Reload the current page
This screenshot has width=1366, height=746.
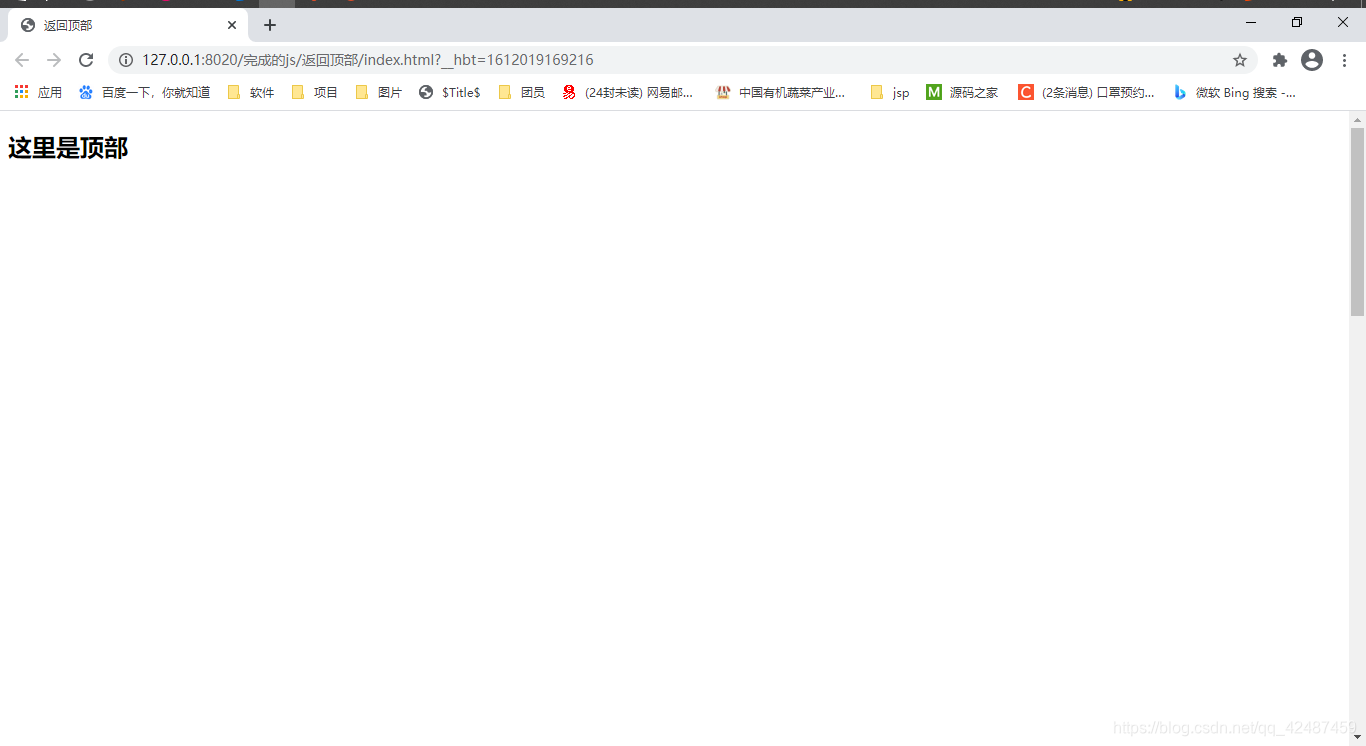click(x=86, y=60)
